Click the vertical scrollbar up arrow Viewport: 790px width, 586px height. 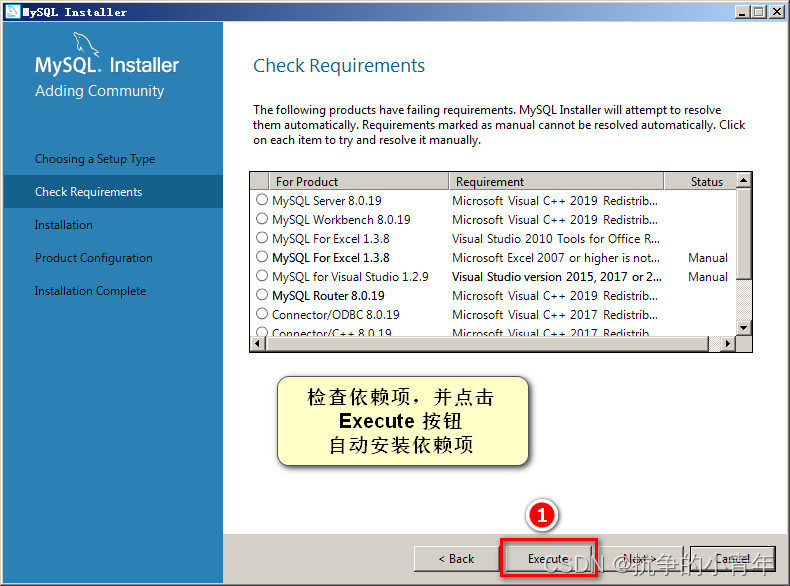[744, 180]
